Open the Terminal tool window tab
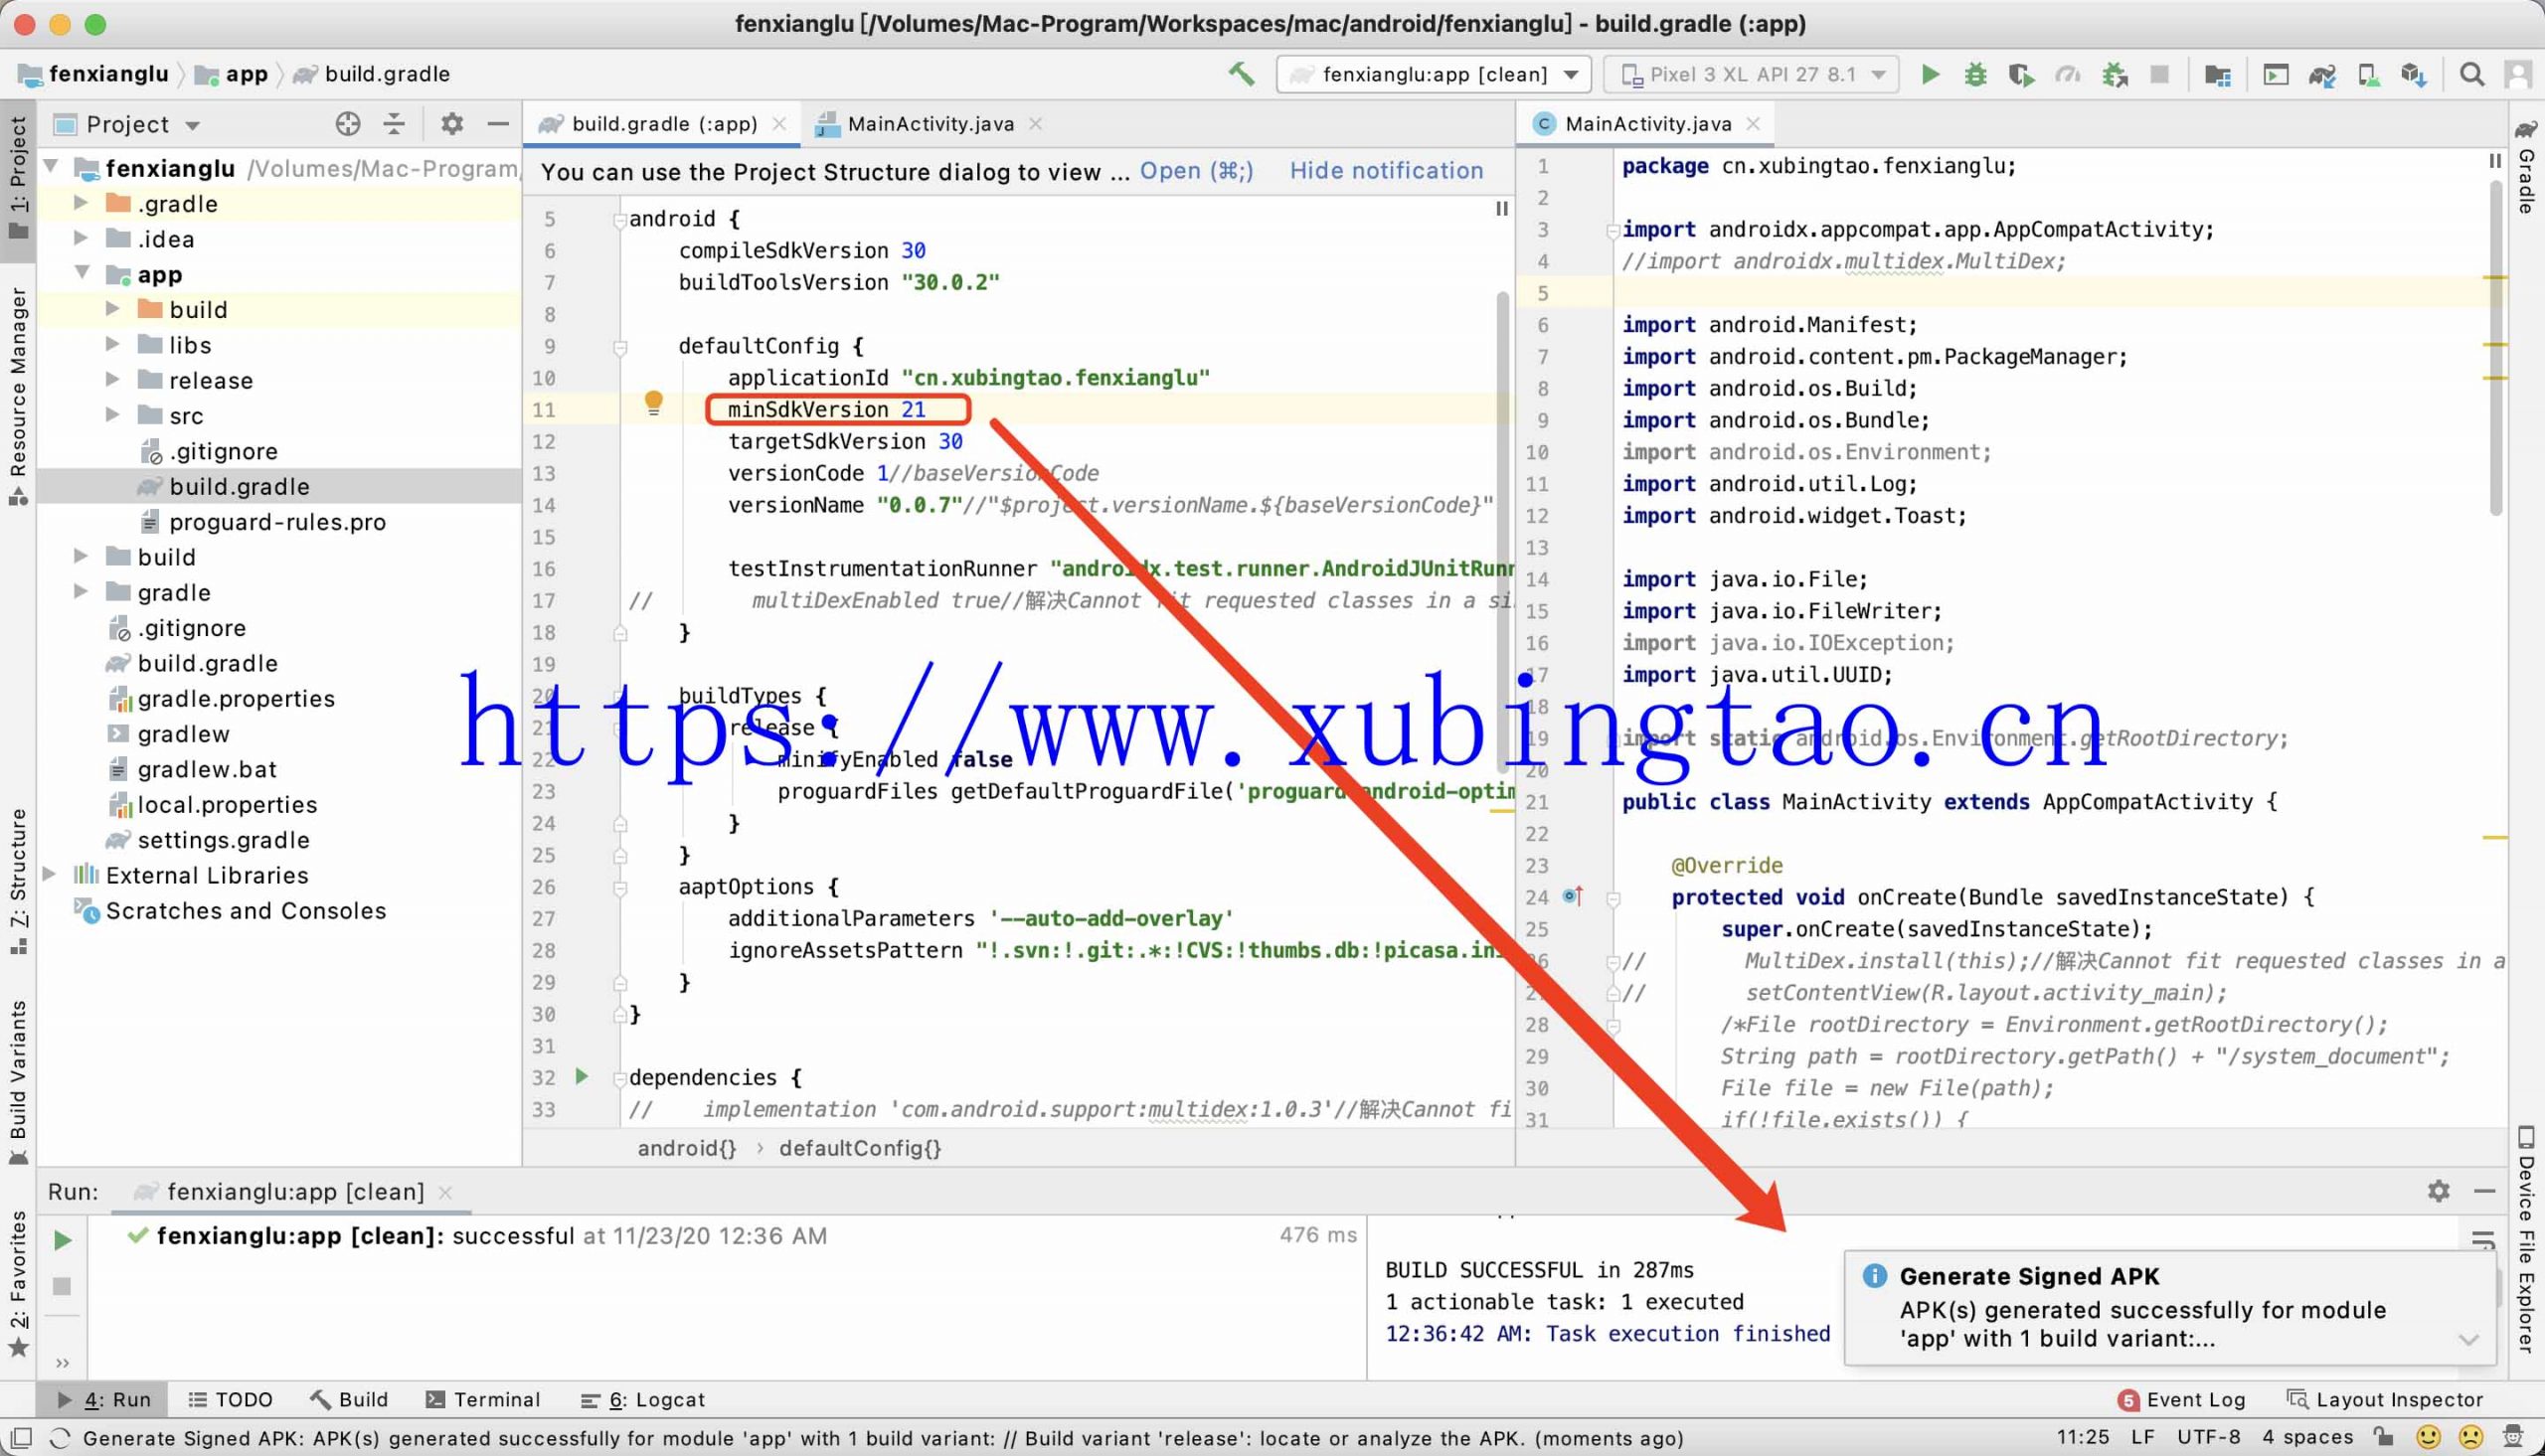 click(483, 1399)
